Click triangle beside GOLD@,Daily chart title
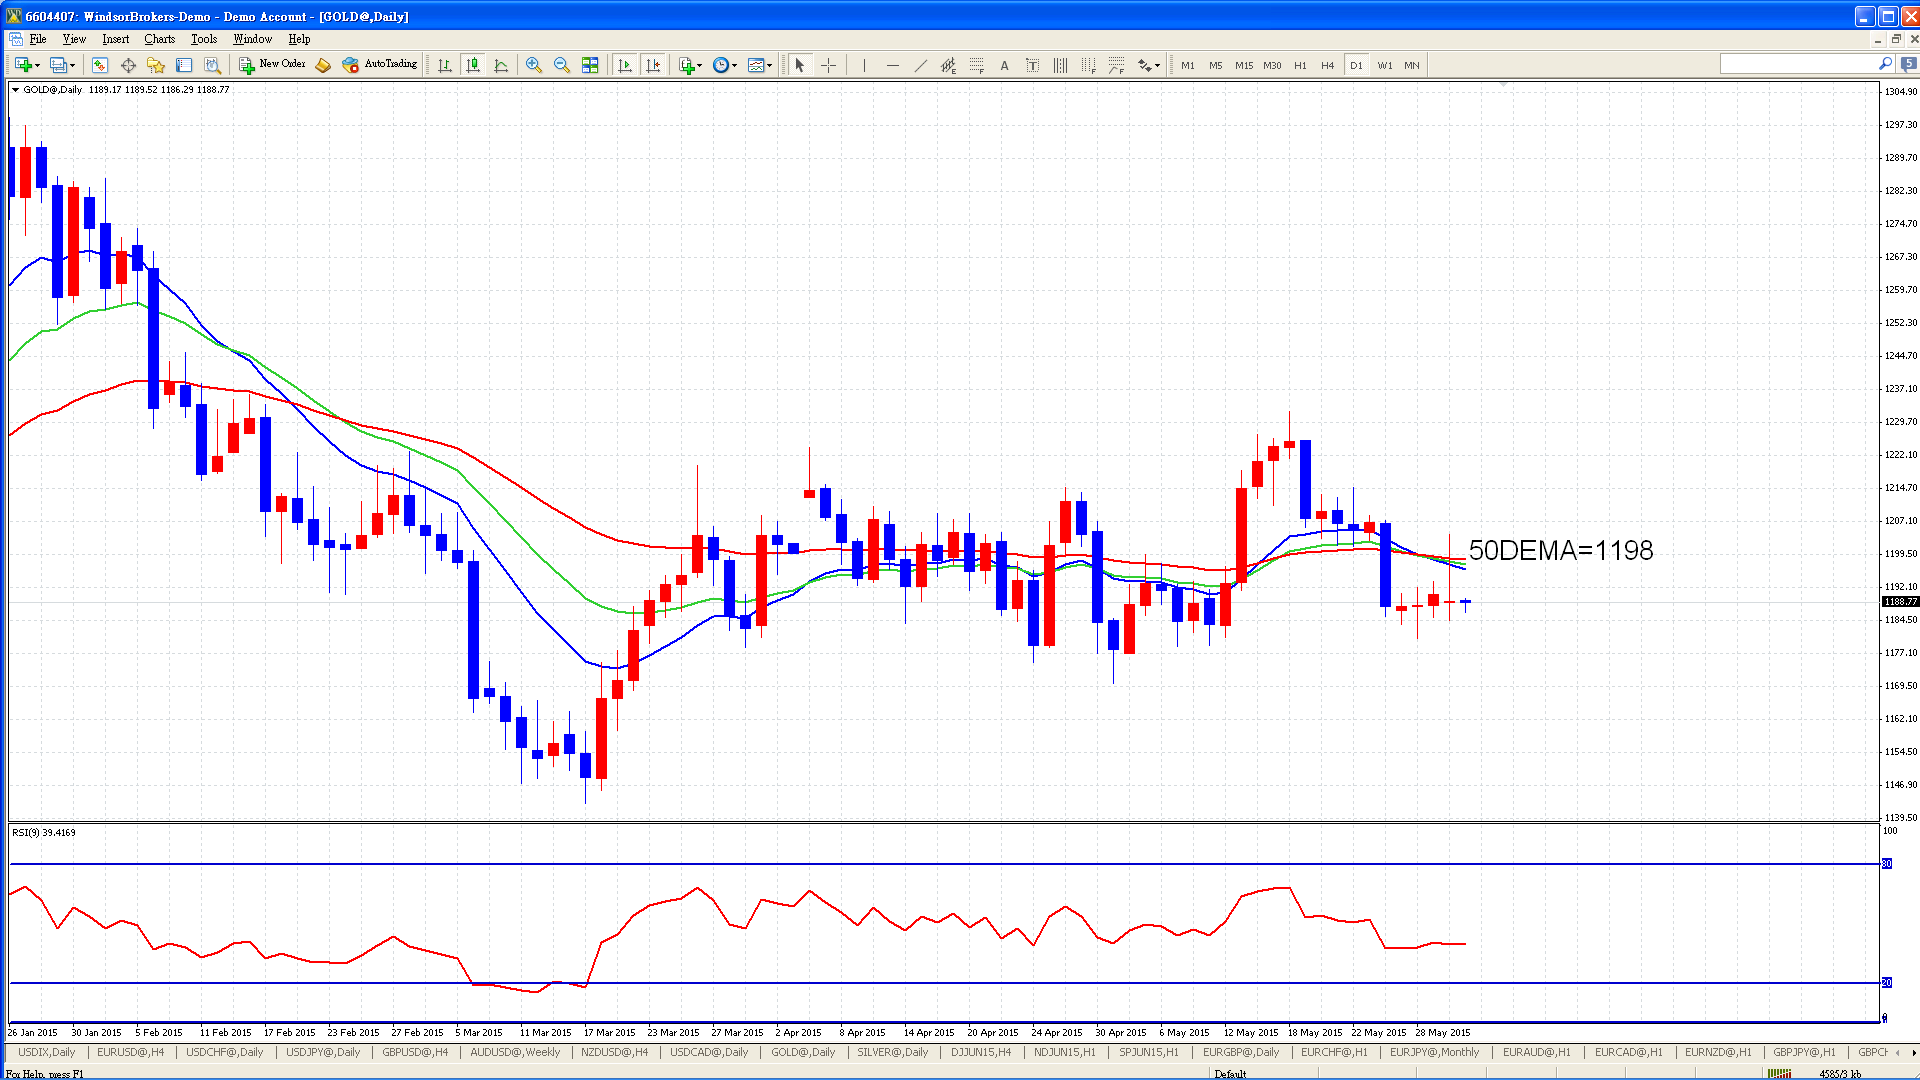Image resolution: width=1920 pixels, height=1080 pixels. (15, 90)
